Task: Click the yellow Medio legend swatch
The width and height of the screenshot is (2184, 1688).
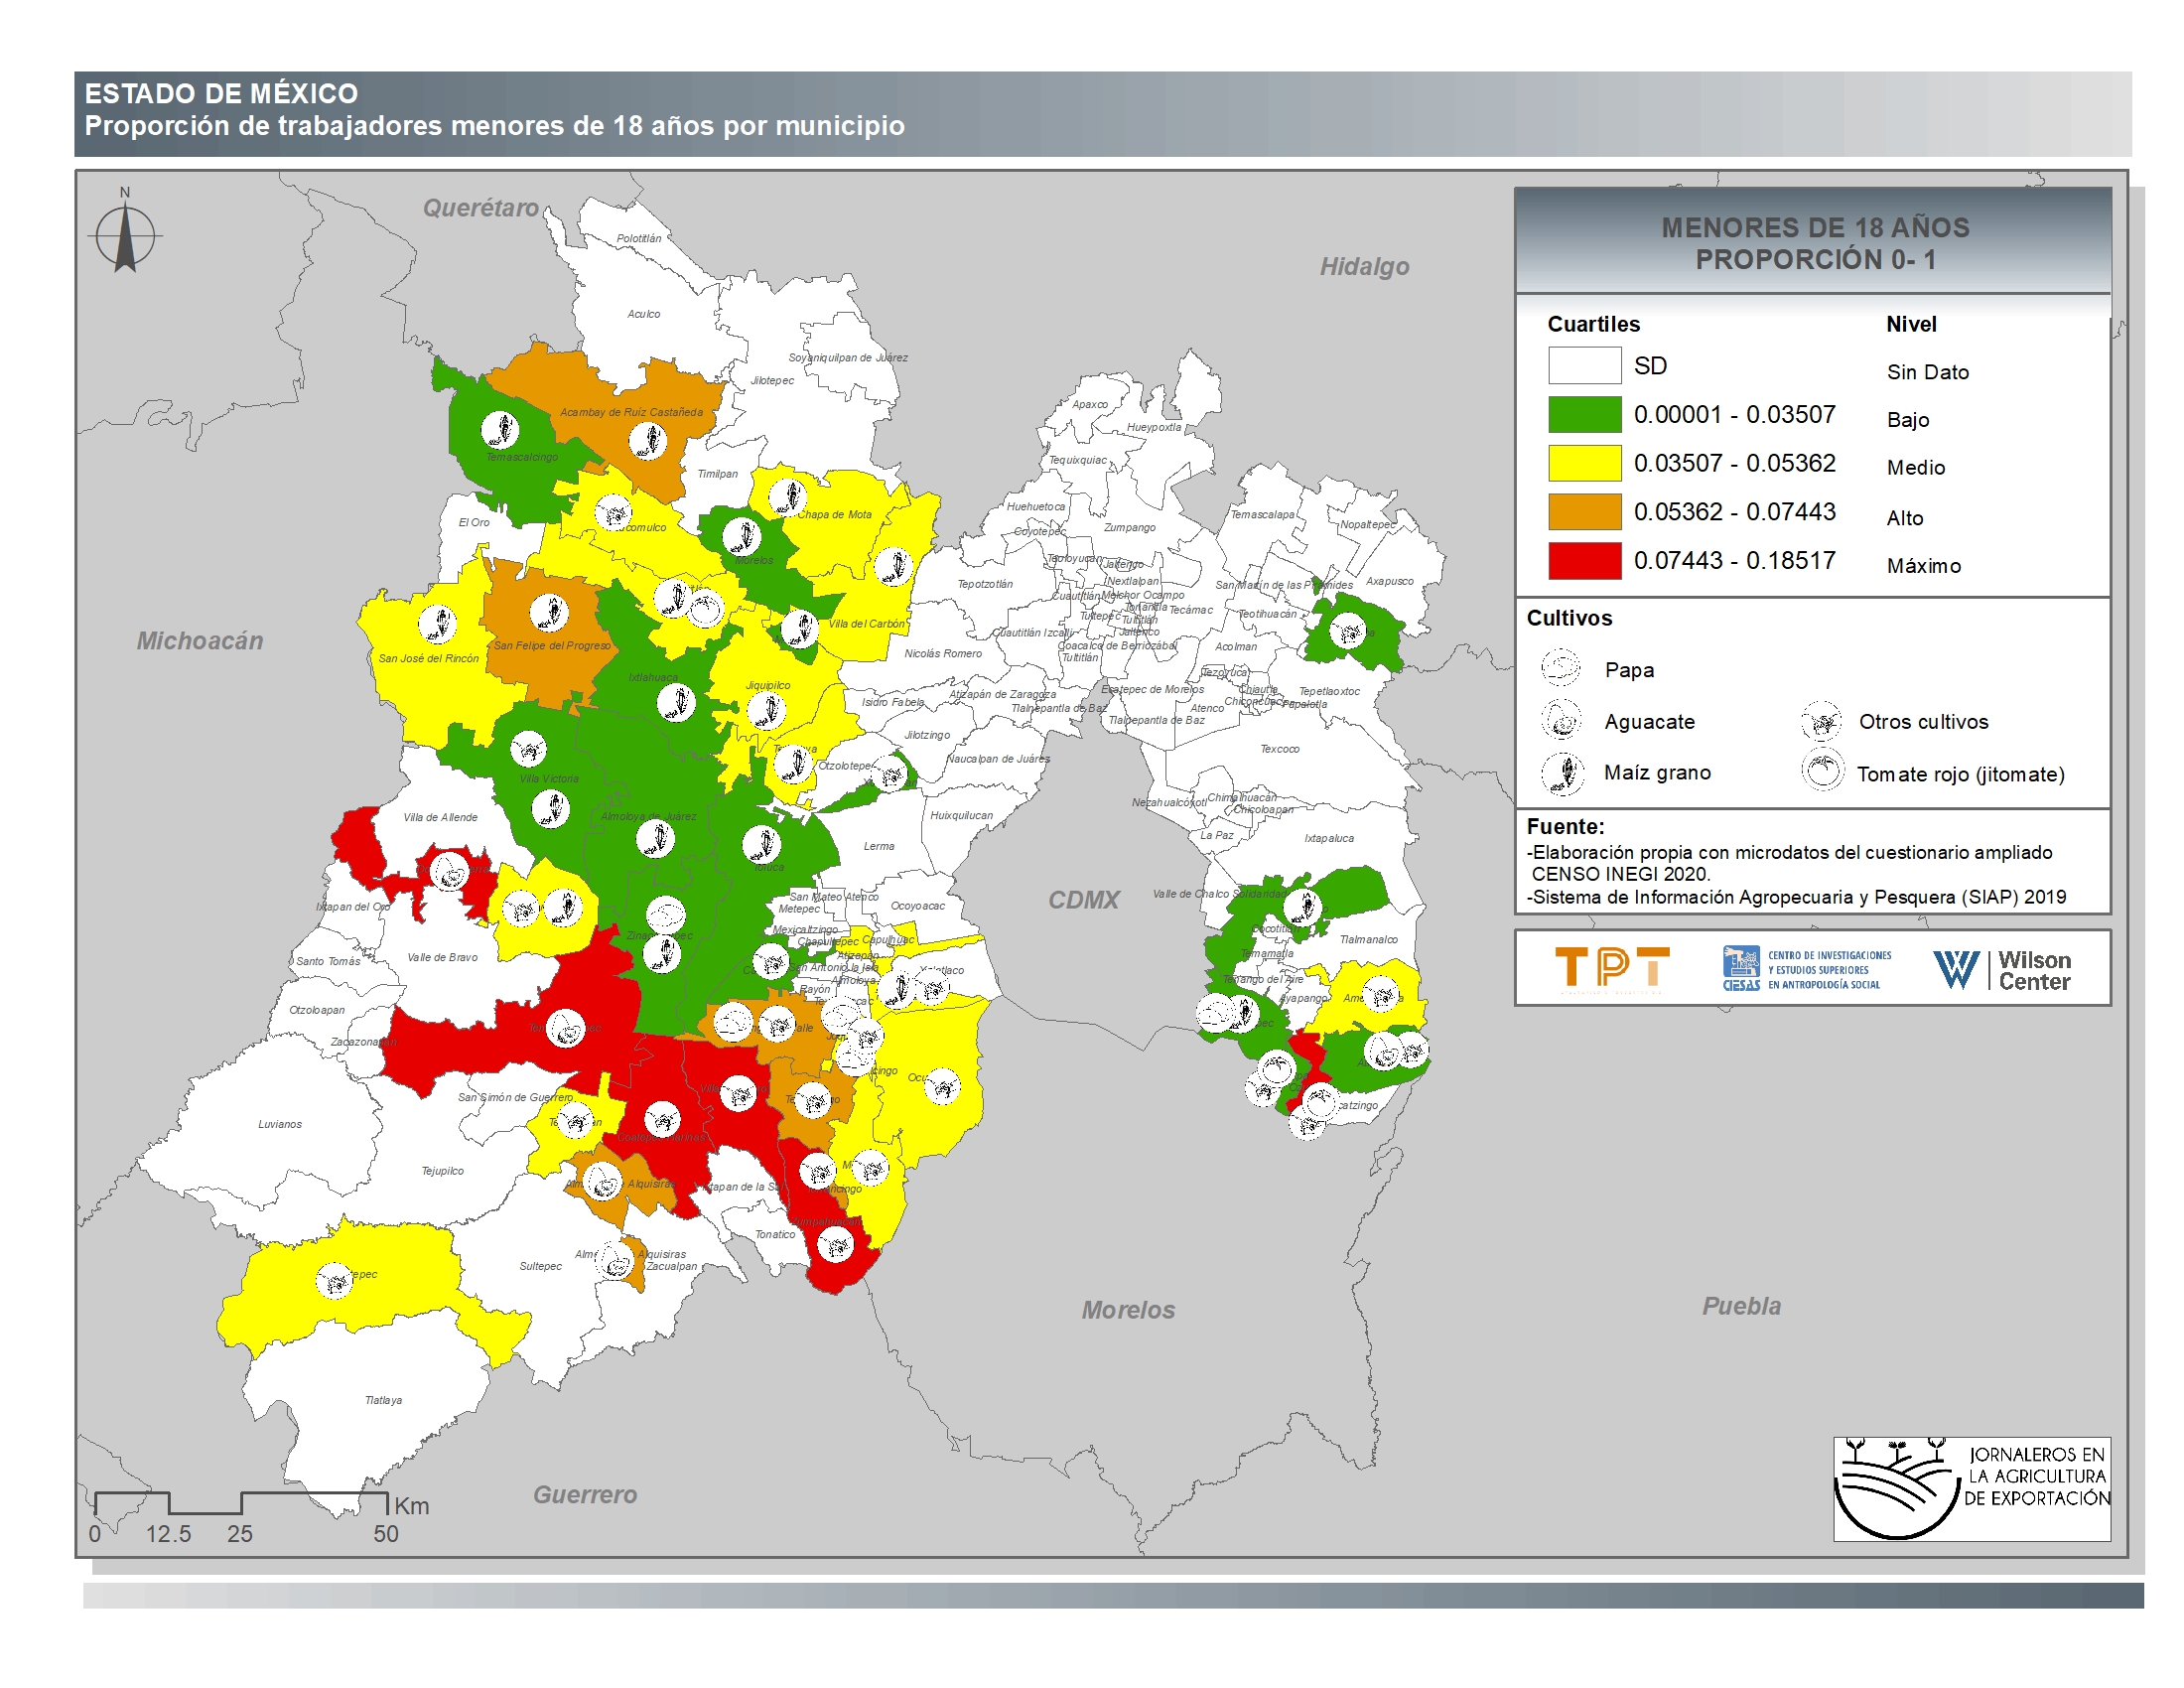Action: [1584, 463]
